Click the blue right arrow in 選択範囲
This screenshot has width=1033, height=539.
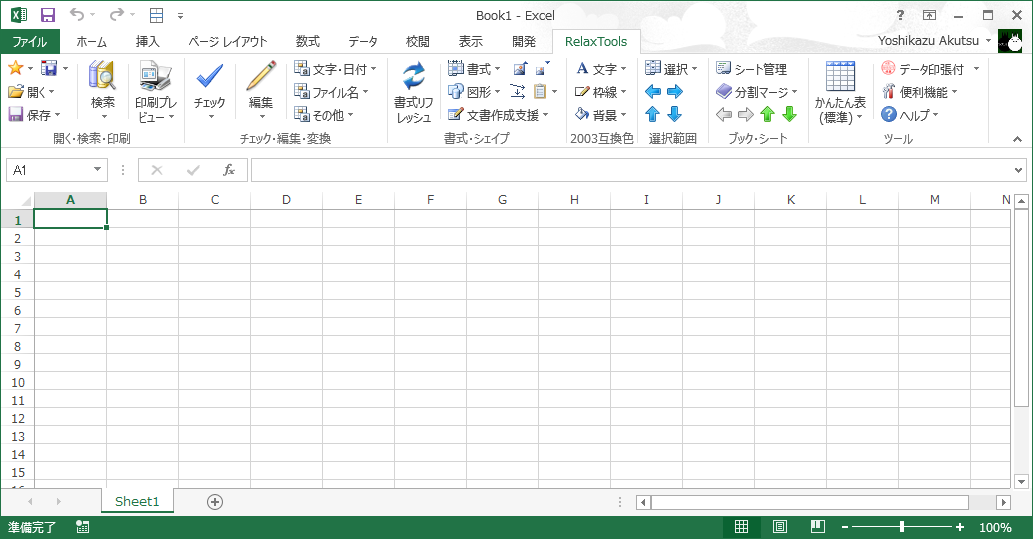pyautogui.click(x=675, y=92)
